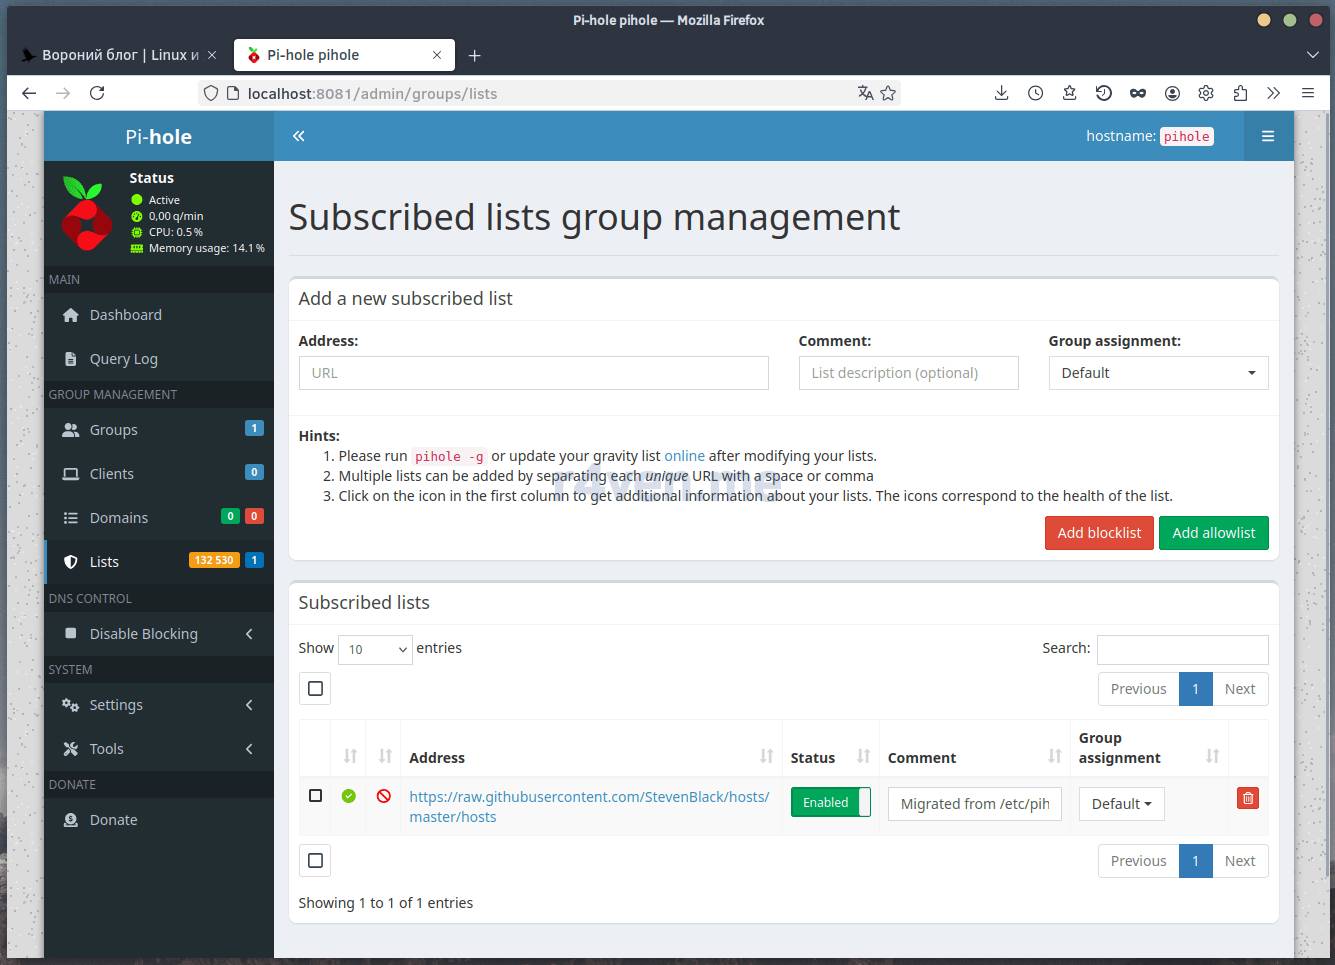The height and width of the screenshot is (965, 1335).
Task: Click the red trash delete icon in list row
Action: click(1247, 798)
